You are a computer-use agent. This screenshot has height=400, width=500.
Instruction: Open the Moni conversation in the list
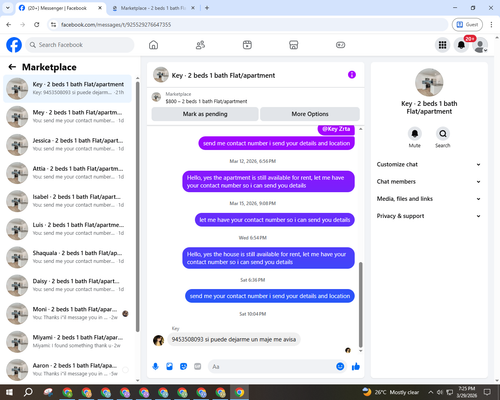(67, 313)
